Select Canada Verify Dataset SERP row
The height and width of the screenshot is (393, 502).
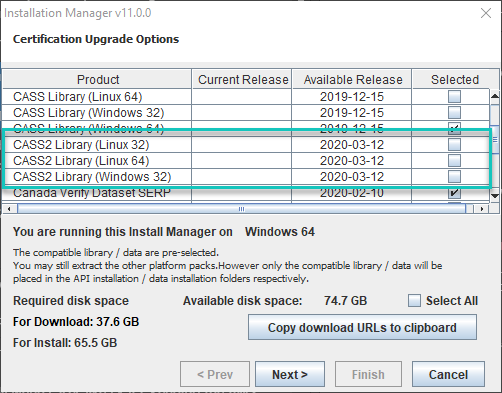click(x=246, y=193)
